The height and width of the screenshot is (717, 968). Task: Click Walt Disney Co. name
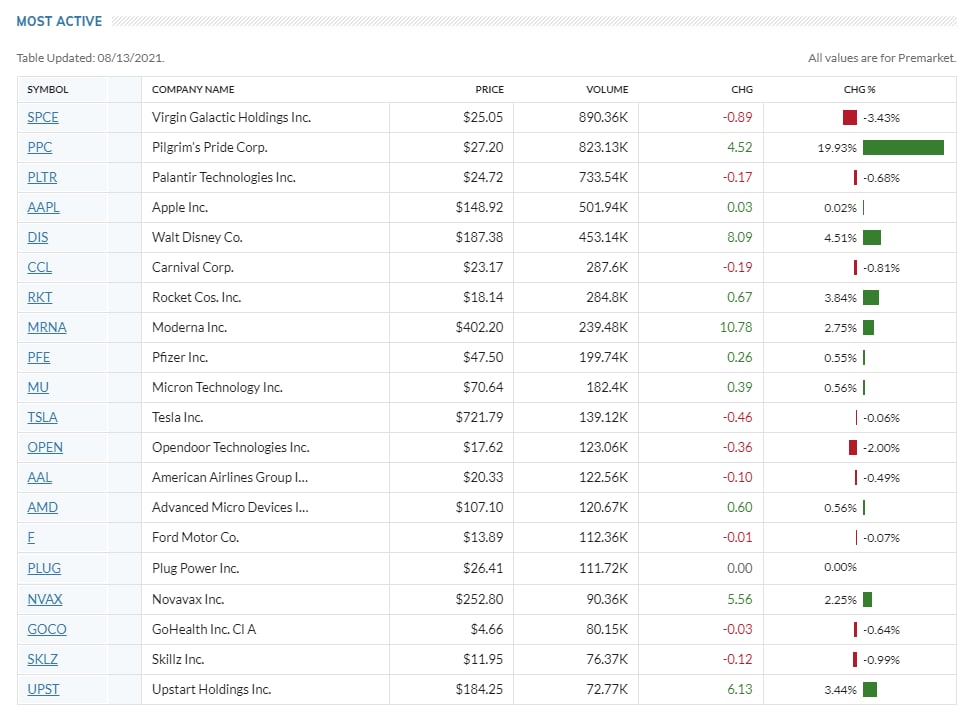(198, 237)
